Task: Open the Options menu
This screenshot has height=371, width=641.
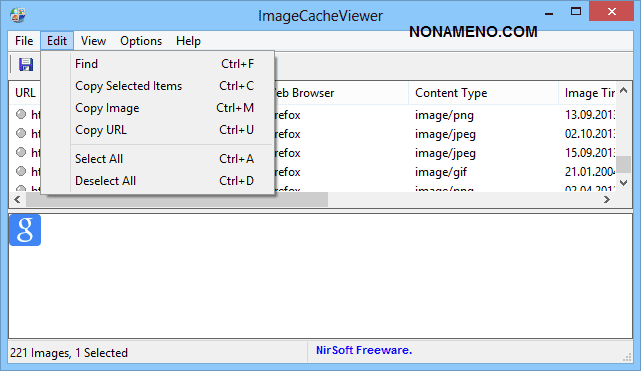Action: [141, 41]
